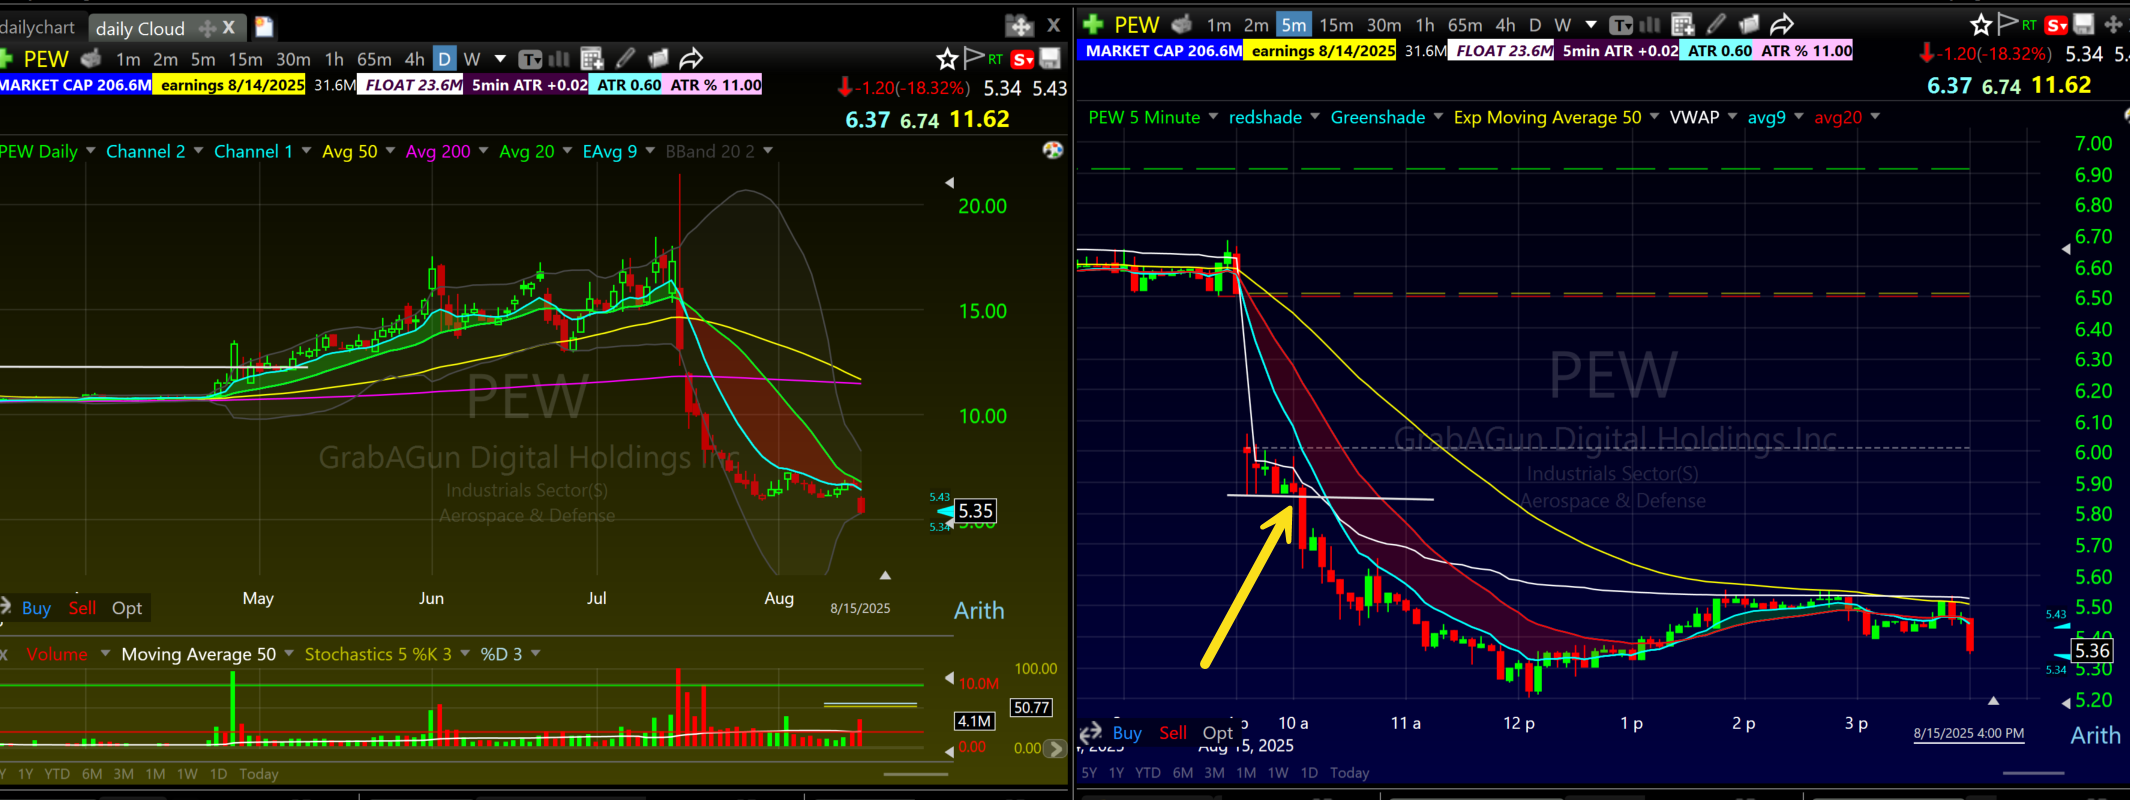Click Sell on the 5 minute chart
2130x800 pixels.
click(x=1173, y=733)
